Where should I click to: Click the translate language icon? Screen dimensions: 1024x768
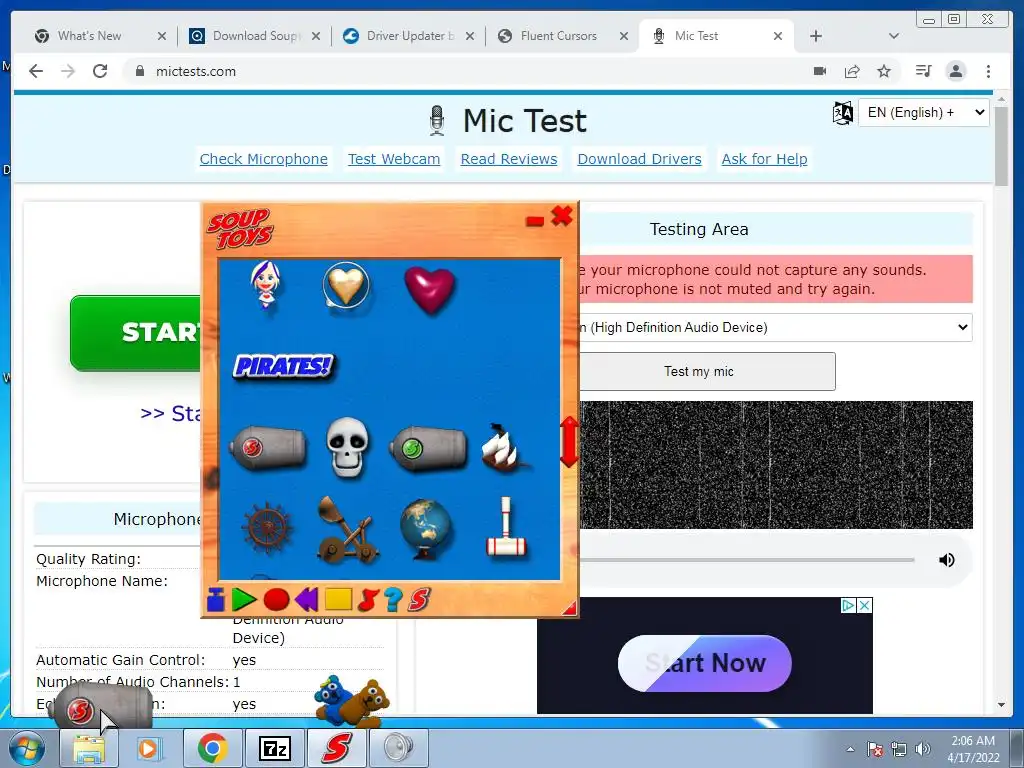click(x=842, y=113)
